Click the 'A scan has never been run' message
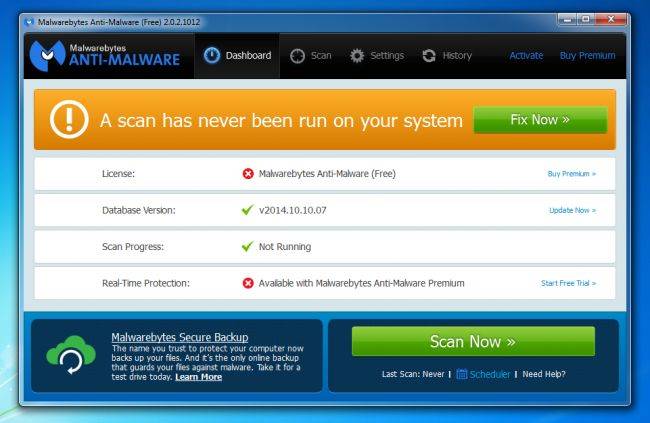650x423 pixels. point(281,121)
